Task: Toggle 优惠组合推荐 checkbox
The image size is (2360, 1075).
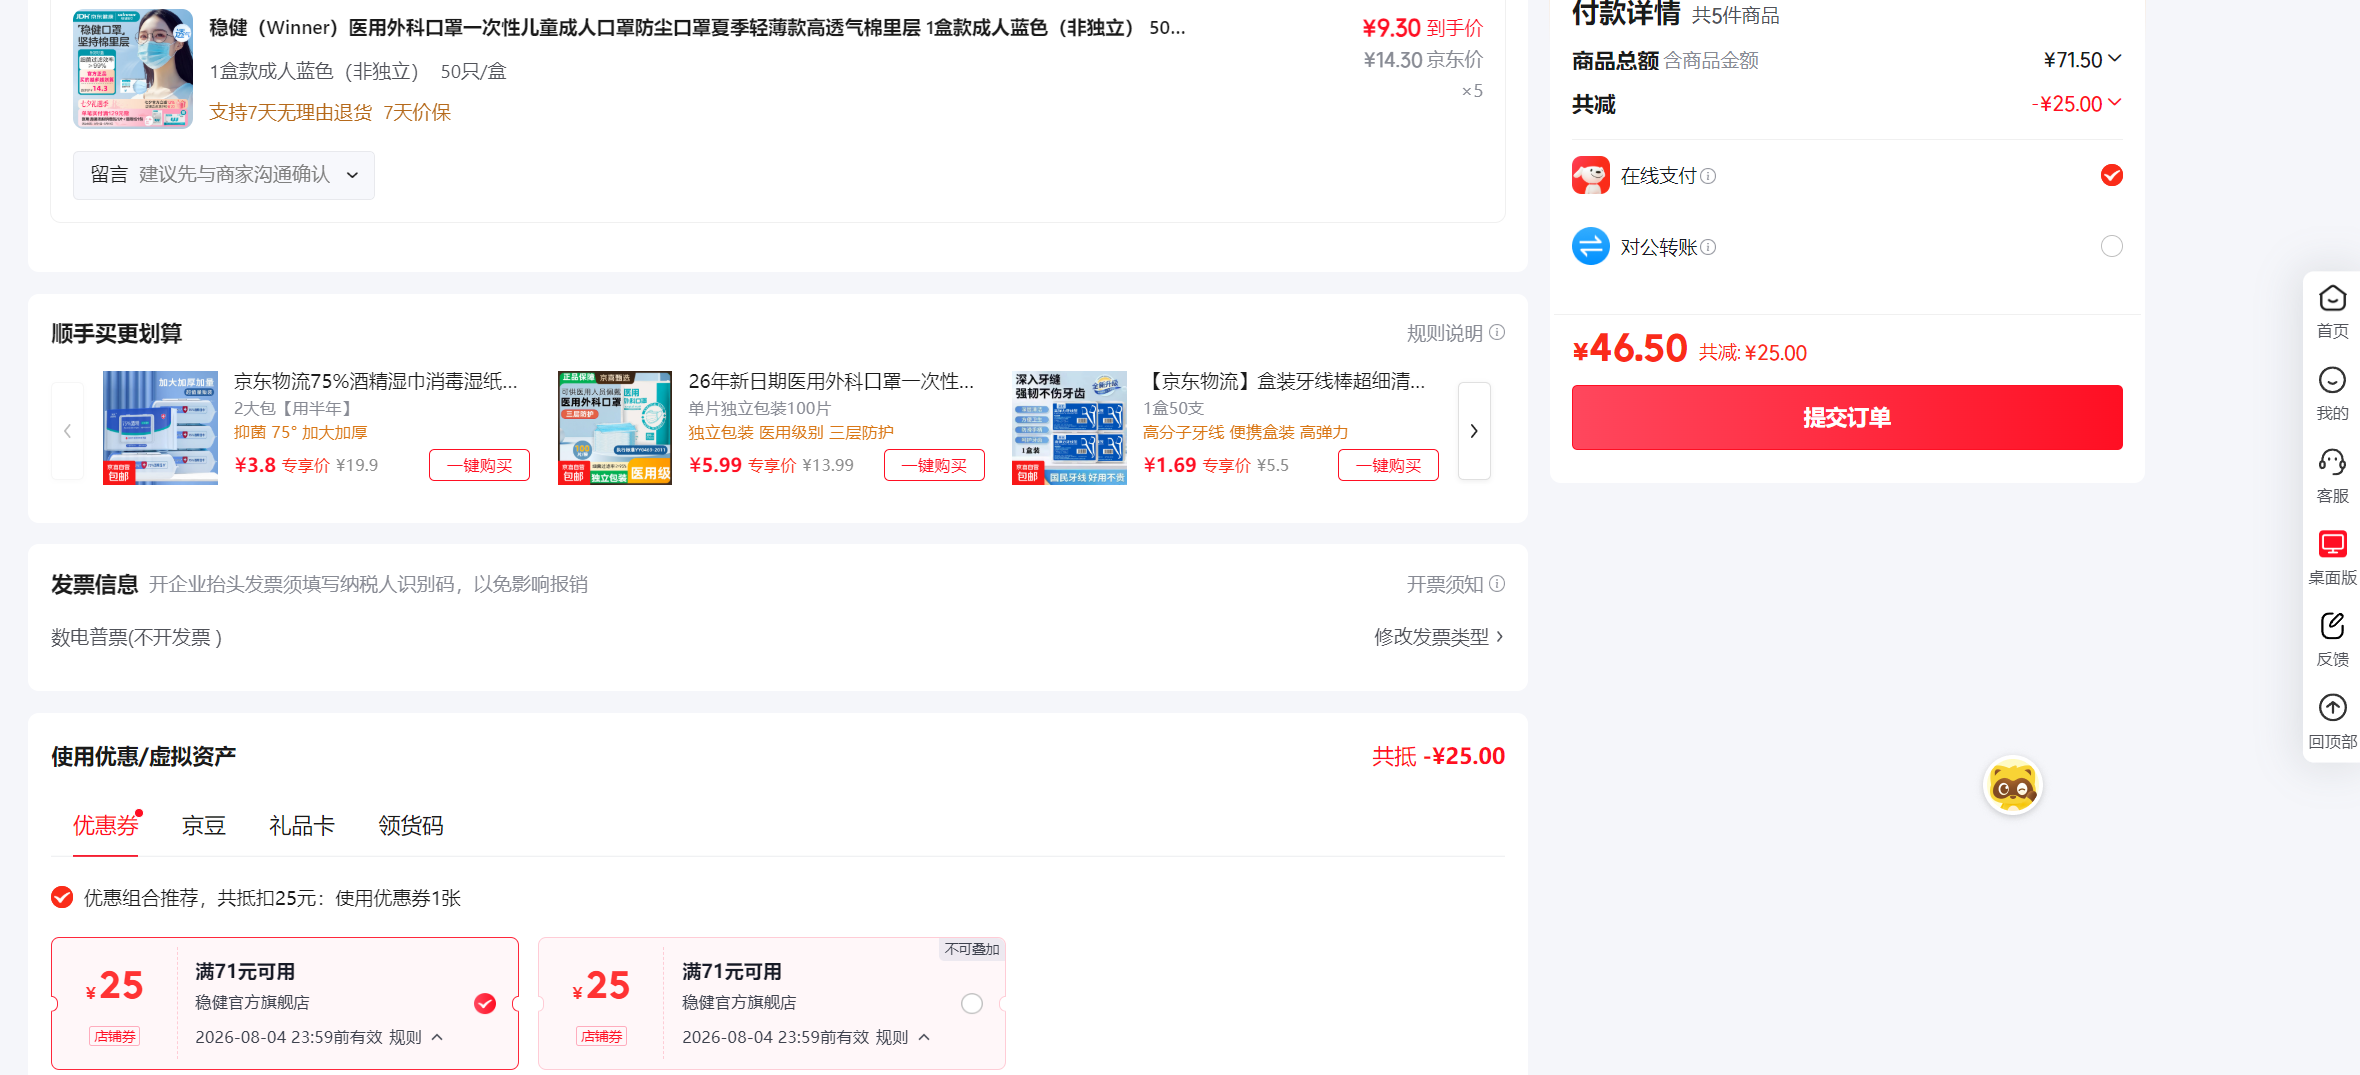Action: [x=62, y=897]
